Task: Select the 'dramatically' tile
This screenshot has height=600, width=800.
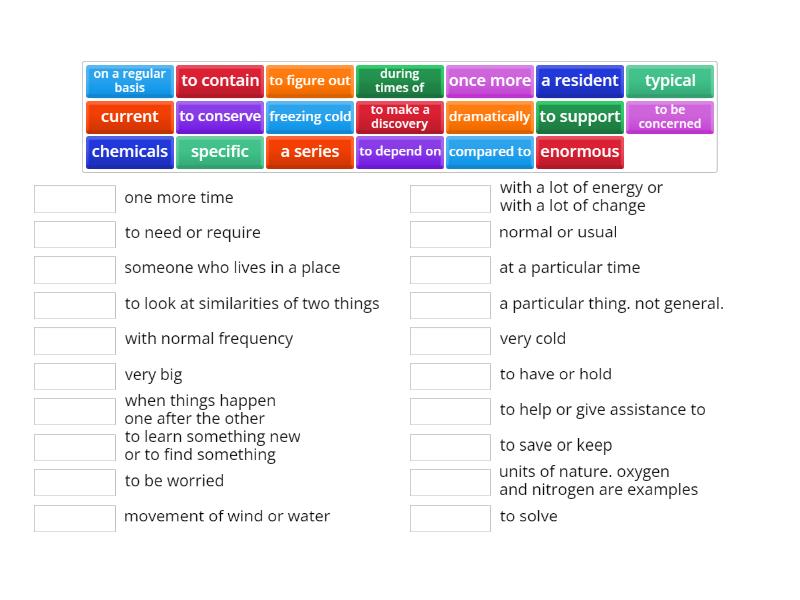Action: tap(490, 117)
